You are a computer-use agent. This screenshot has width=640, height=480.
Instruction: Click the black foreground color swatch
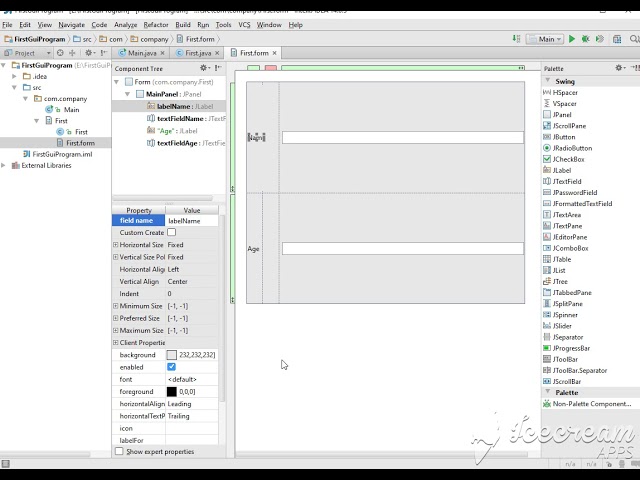172,392
